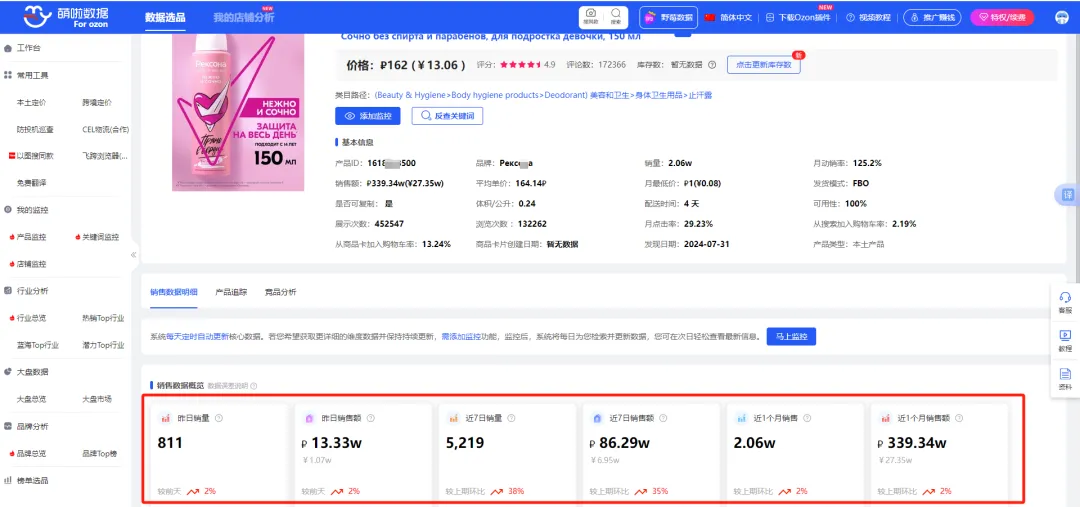The image size is (1080, 507).
Task: Switch to 竞品分析 tab
Action: (280, 292)
